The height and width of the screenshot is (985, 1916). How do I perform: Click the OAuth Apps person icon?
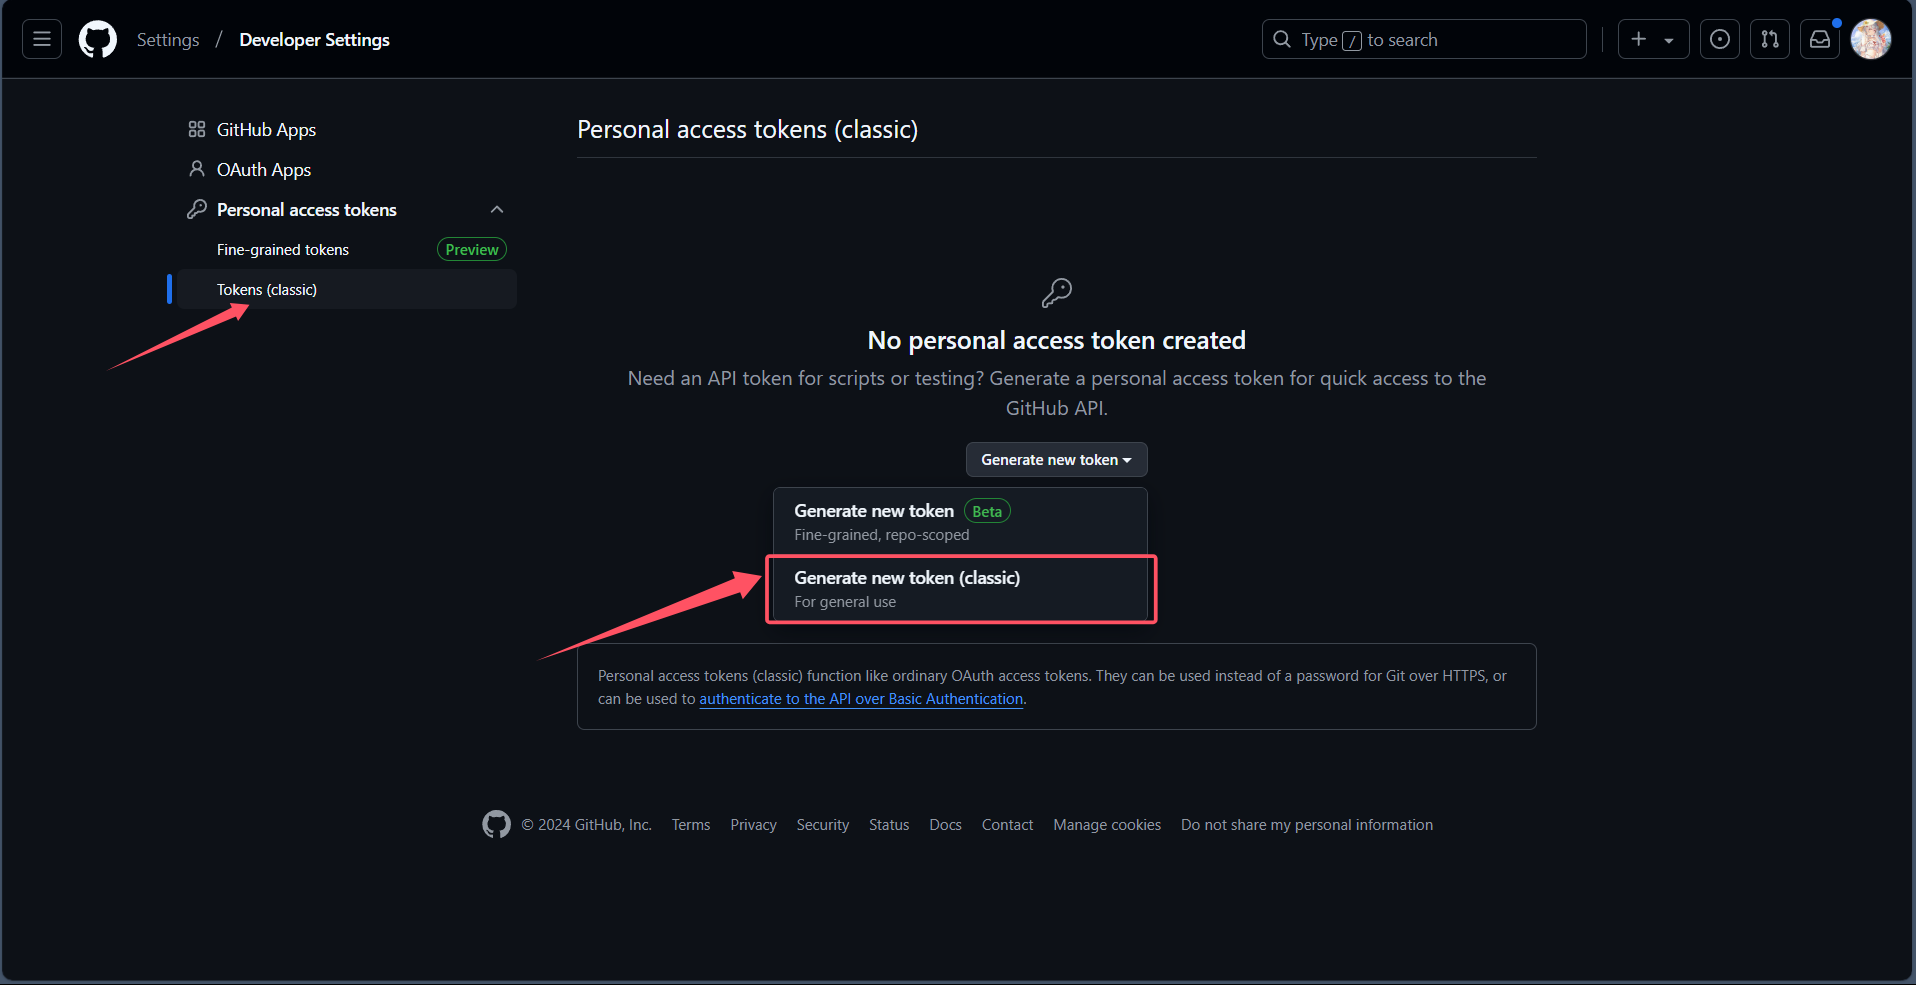(197, 169)
